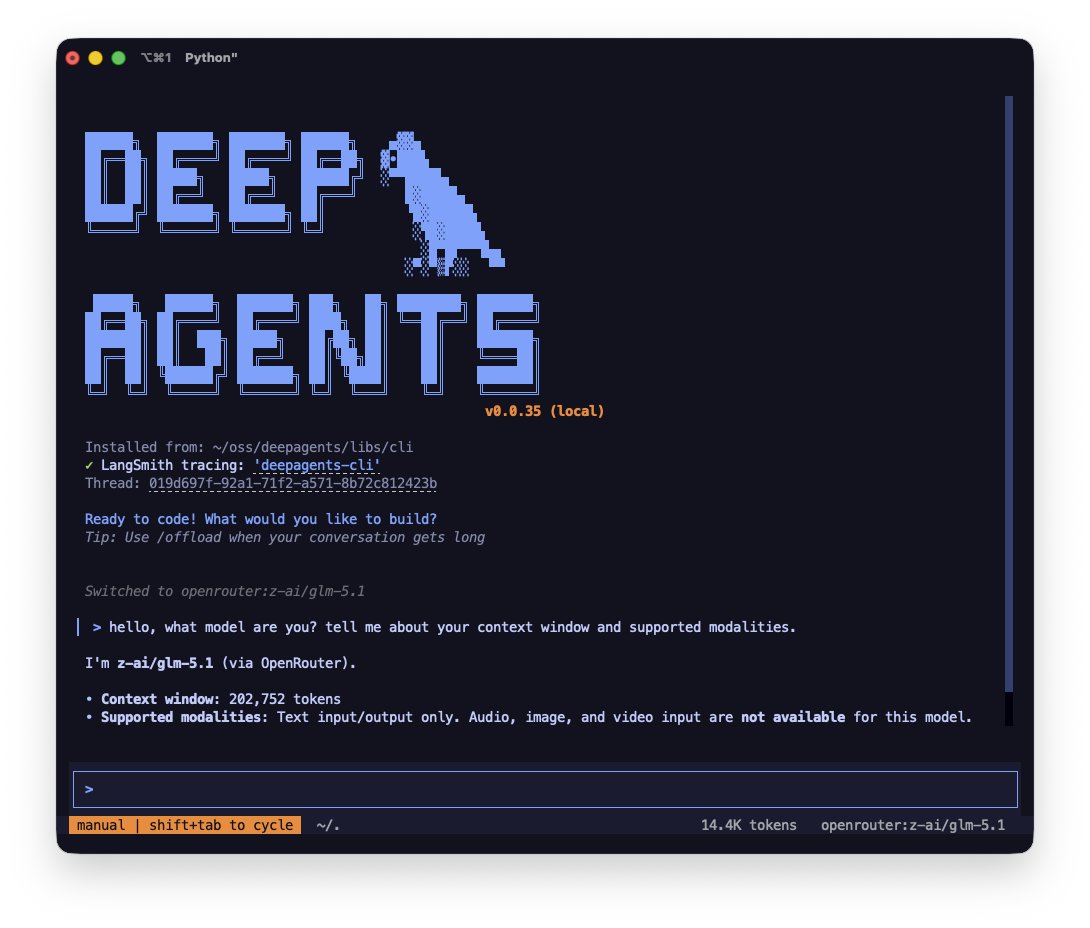
Task: Click the /offload tip line
Action: (x=285, y=537)
